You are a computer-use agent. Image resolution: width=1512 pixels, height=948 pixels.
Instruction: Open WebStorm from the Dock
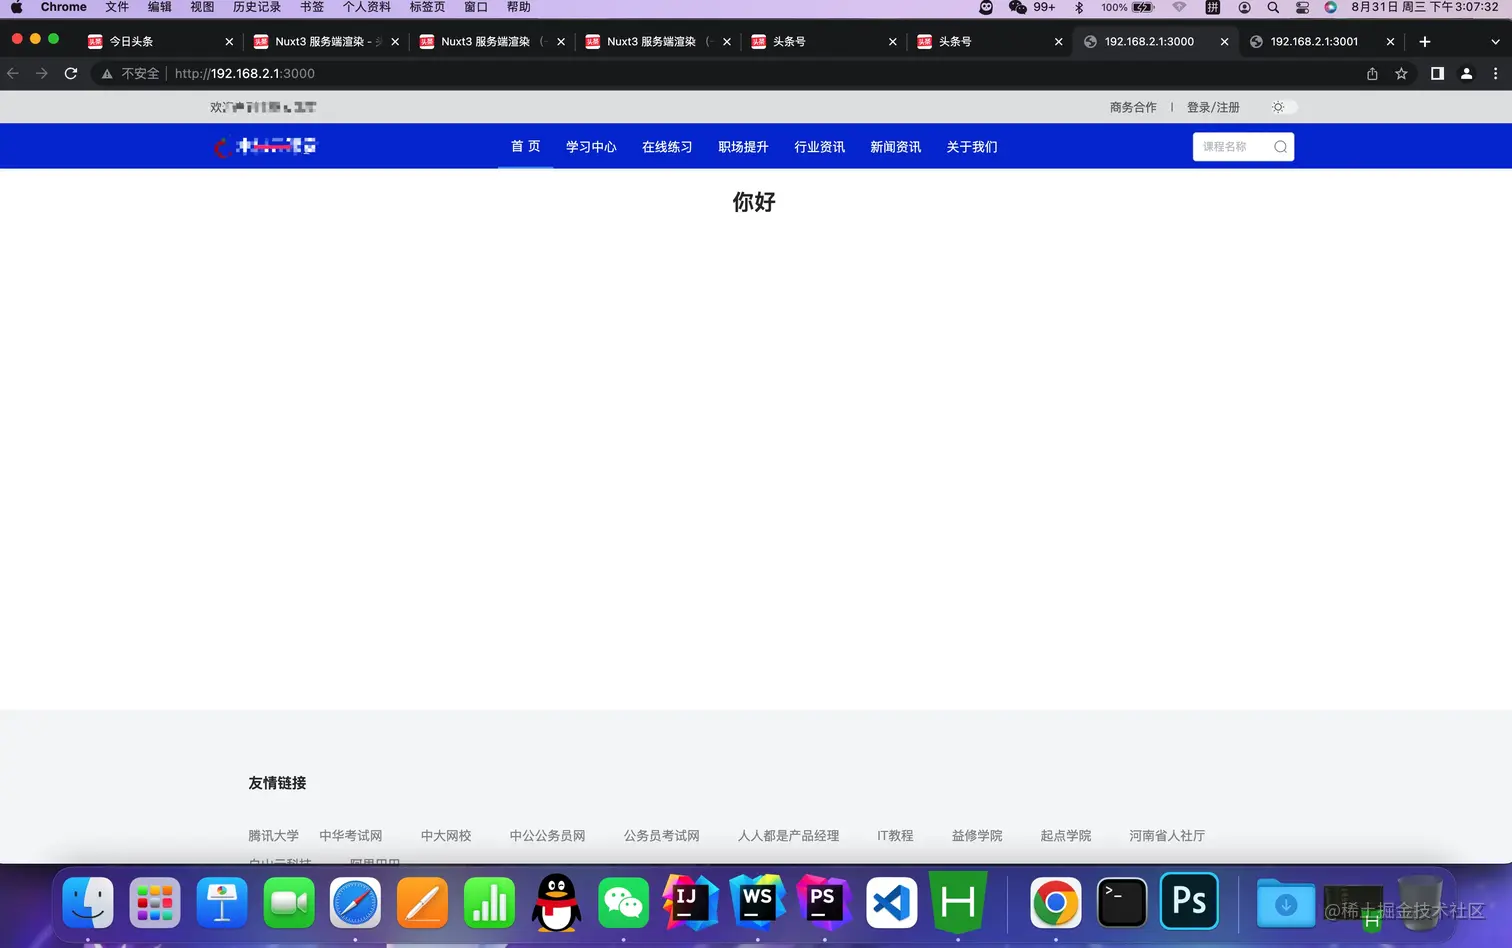point(756,903)
